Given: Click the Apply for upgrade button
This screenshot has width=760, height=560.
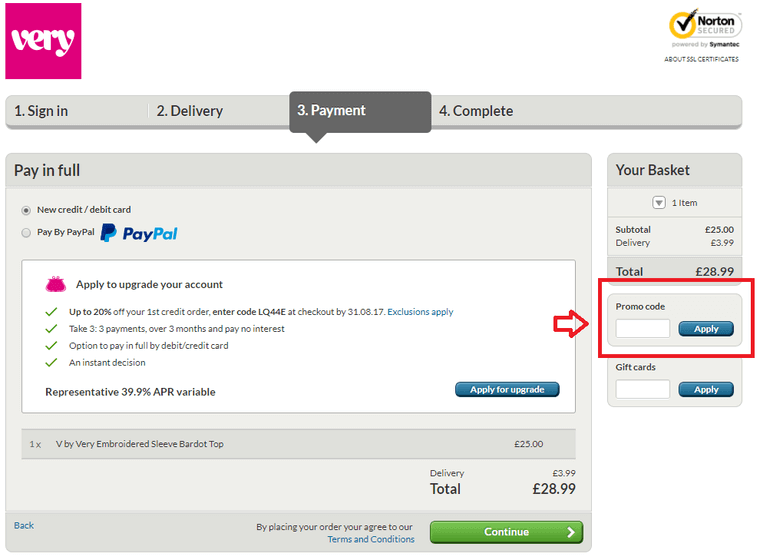Looking at the screenshot, I should coord(507,389).
